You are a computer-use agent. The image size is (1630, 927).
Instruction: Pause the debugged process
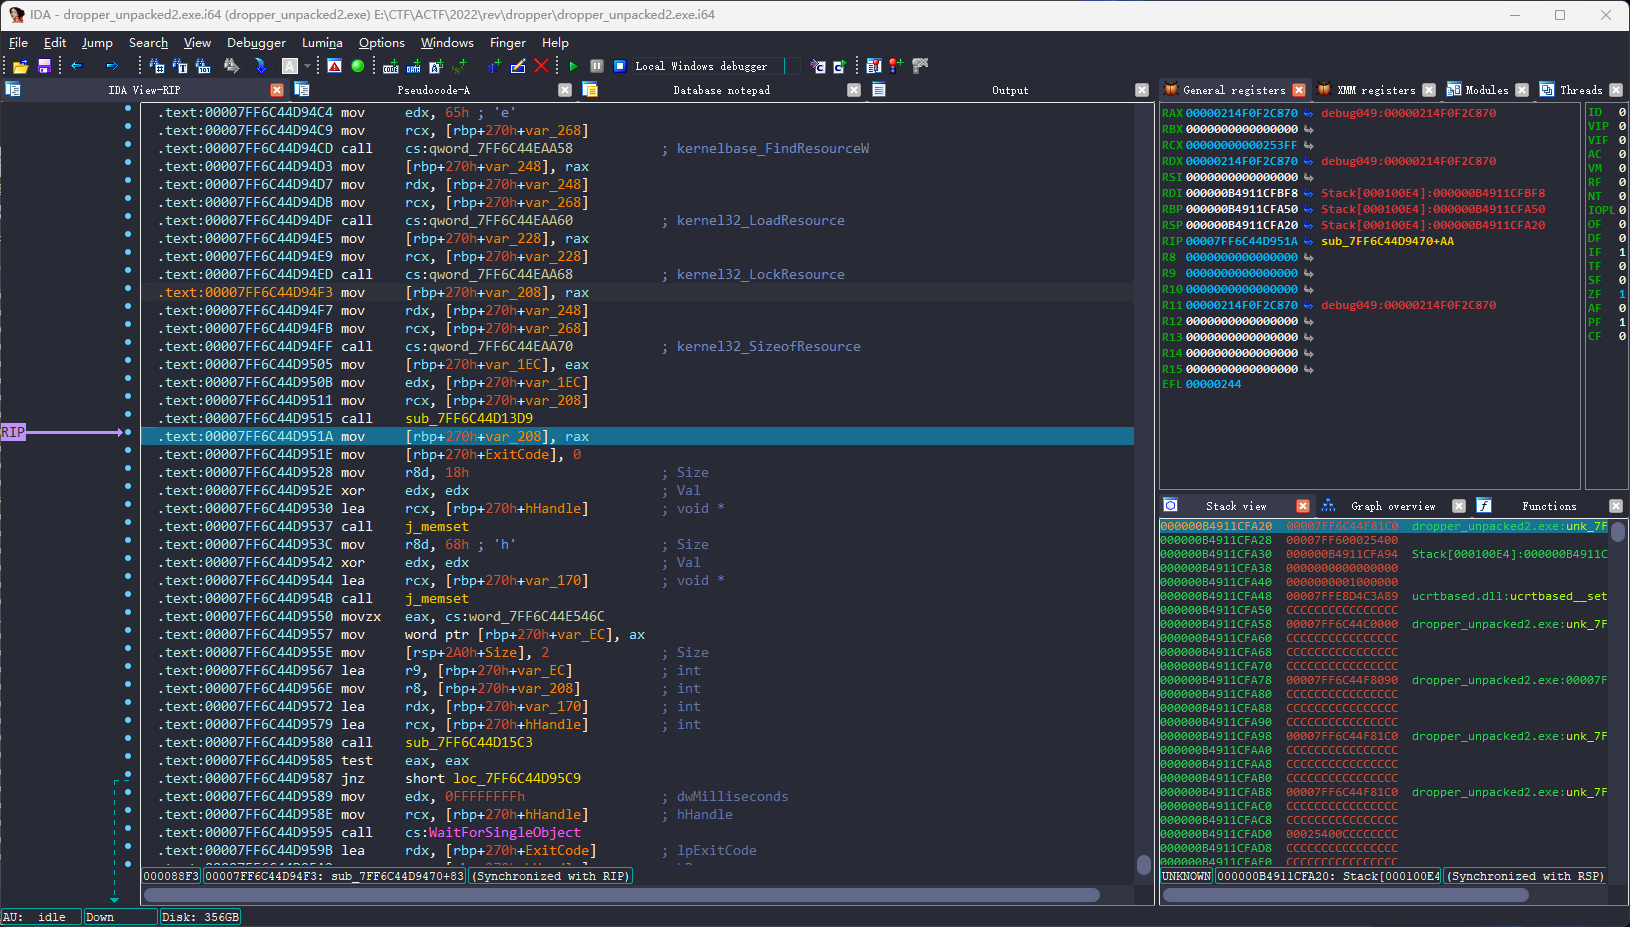point(597,66)
